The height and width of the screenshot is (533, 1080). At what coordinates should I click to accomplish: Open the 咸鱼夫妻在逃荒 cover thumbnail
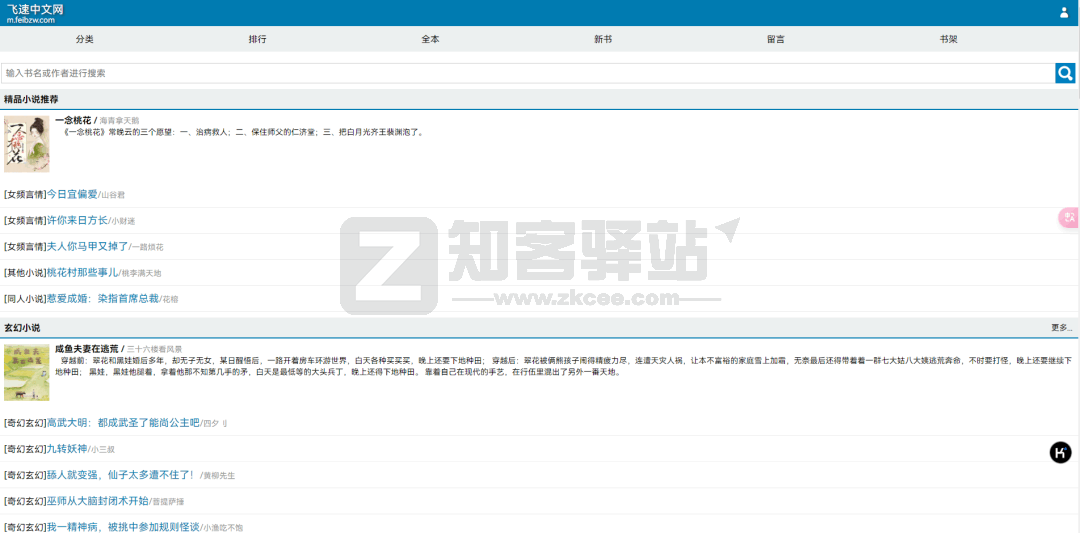pyautogui.click(x=26, y=372)
